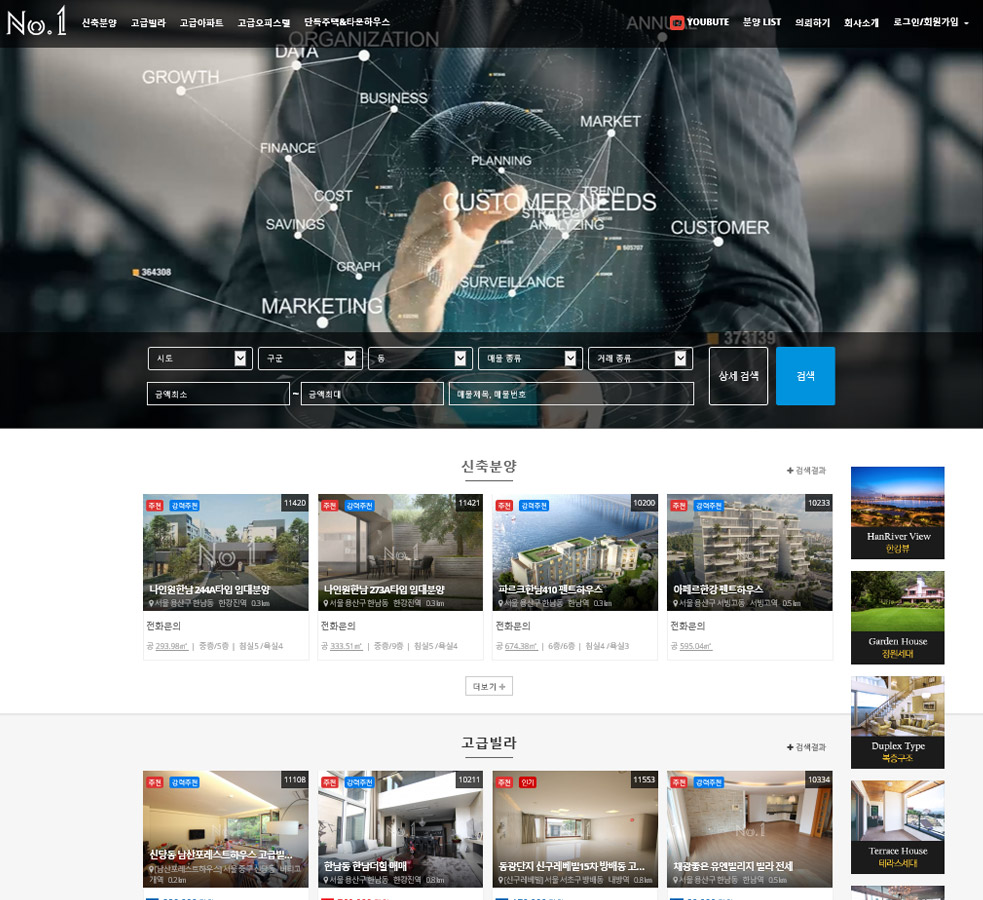Expand the 매물 종류 dropdown
Screen dimensions: 983x900
[x=530, y=358]
